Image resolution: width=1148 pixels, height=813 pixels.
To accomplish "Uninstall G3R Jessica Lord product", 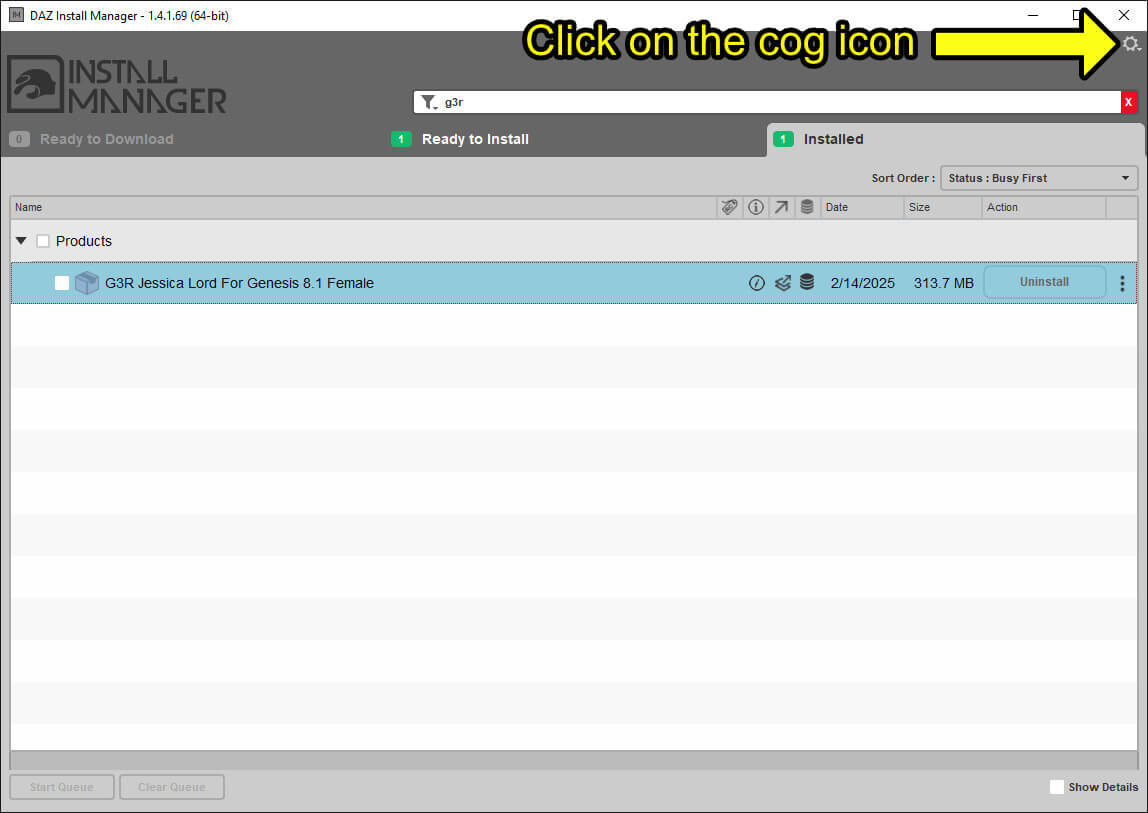I will [1044, 282].
